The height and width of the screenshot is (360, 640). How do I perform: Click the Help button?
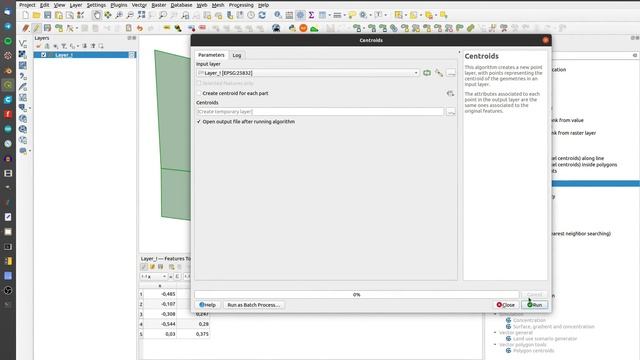[207, 305]
